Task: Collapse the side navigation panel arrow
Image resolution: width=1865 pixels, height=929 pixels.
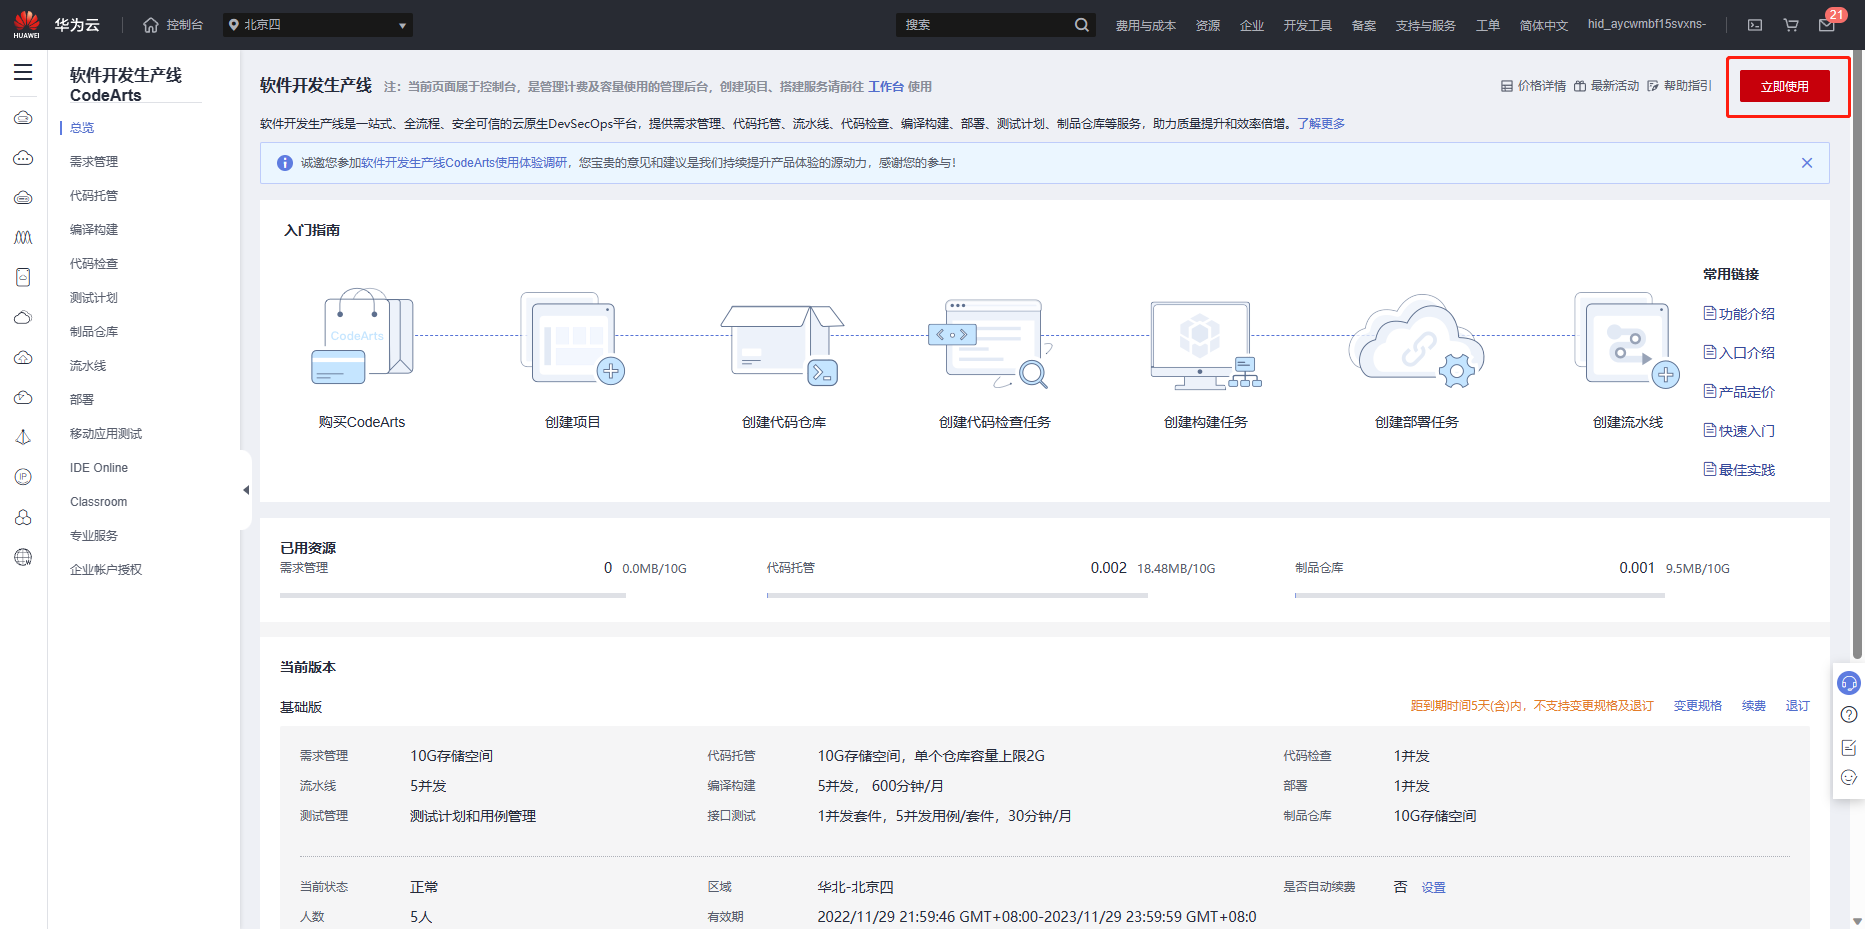Action: pyautogui.click(x=246, y=490)
